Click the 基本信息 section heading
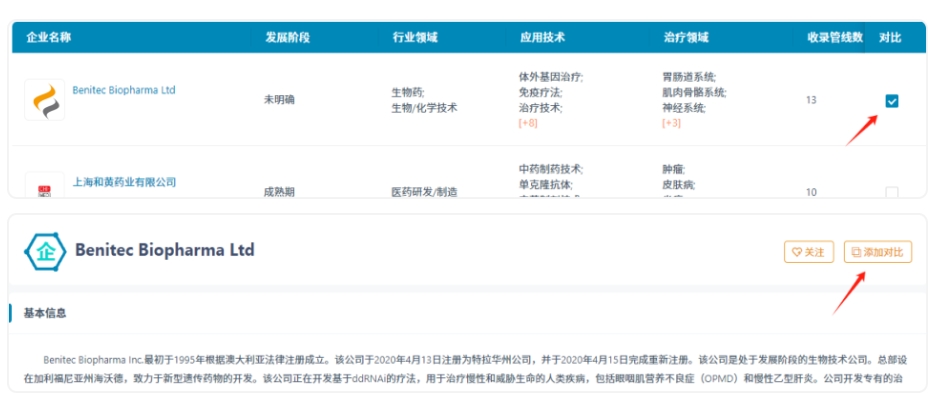939x400 pixels. point(45,313)
